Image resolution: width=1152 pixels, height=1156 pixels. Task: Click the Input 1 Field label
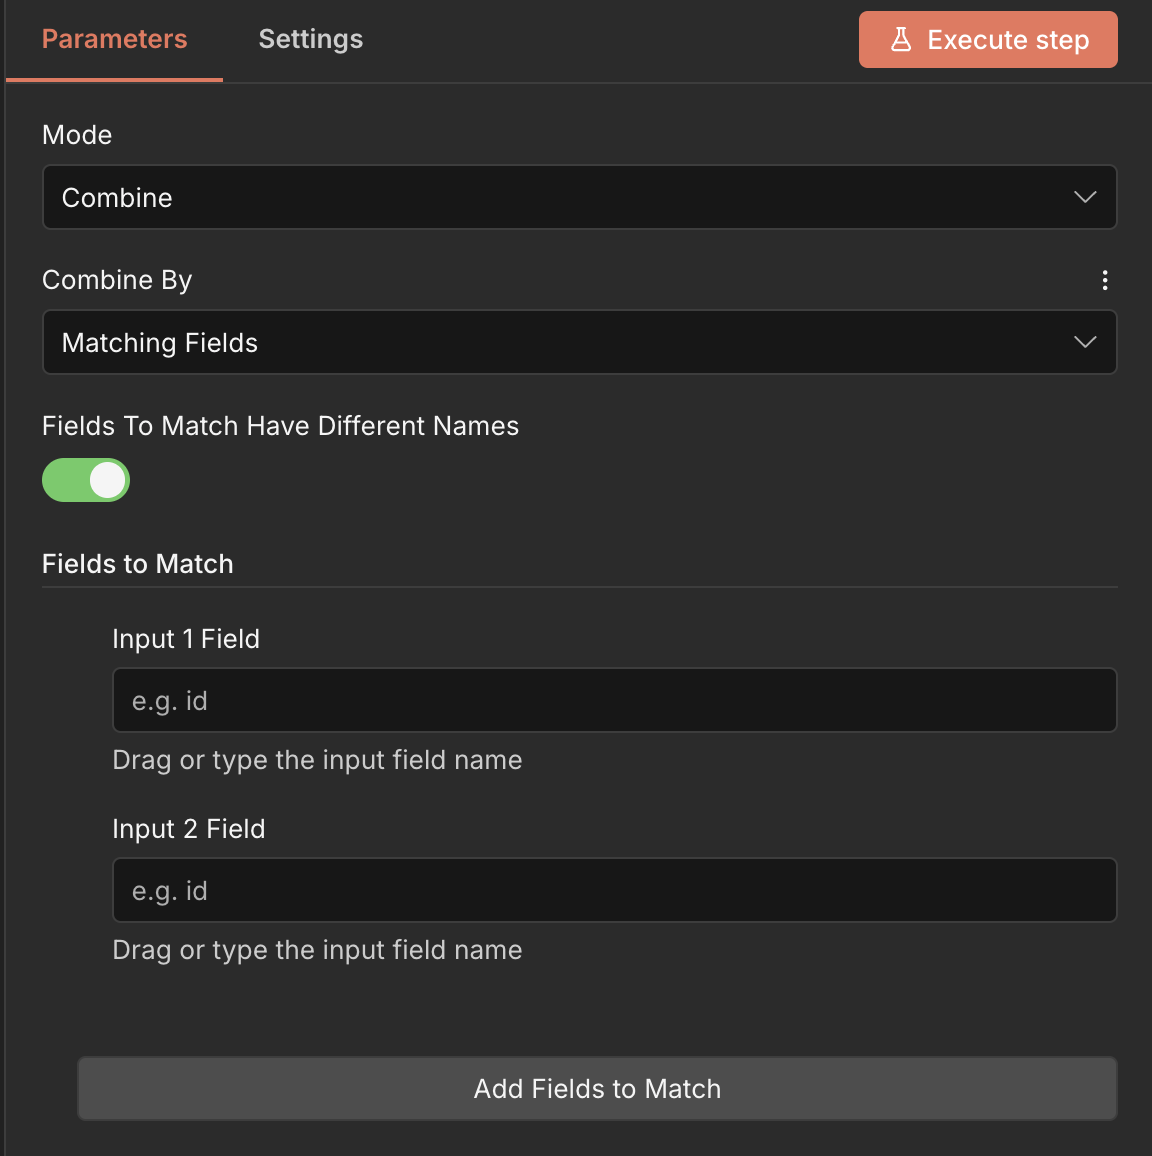(x=186, y=639)
